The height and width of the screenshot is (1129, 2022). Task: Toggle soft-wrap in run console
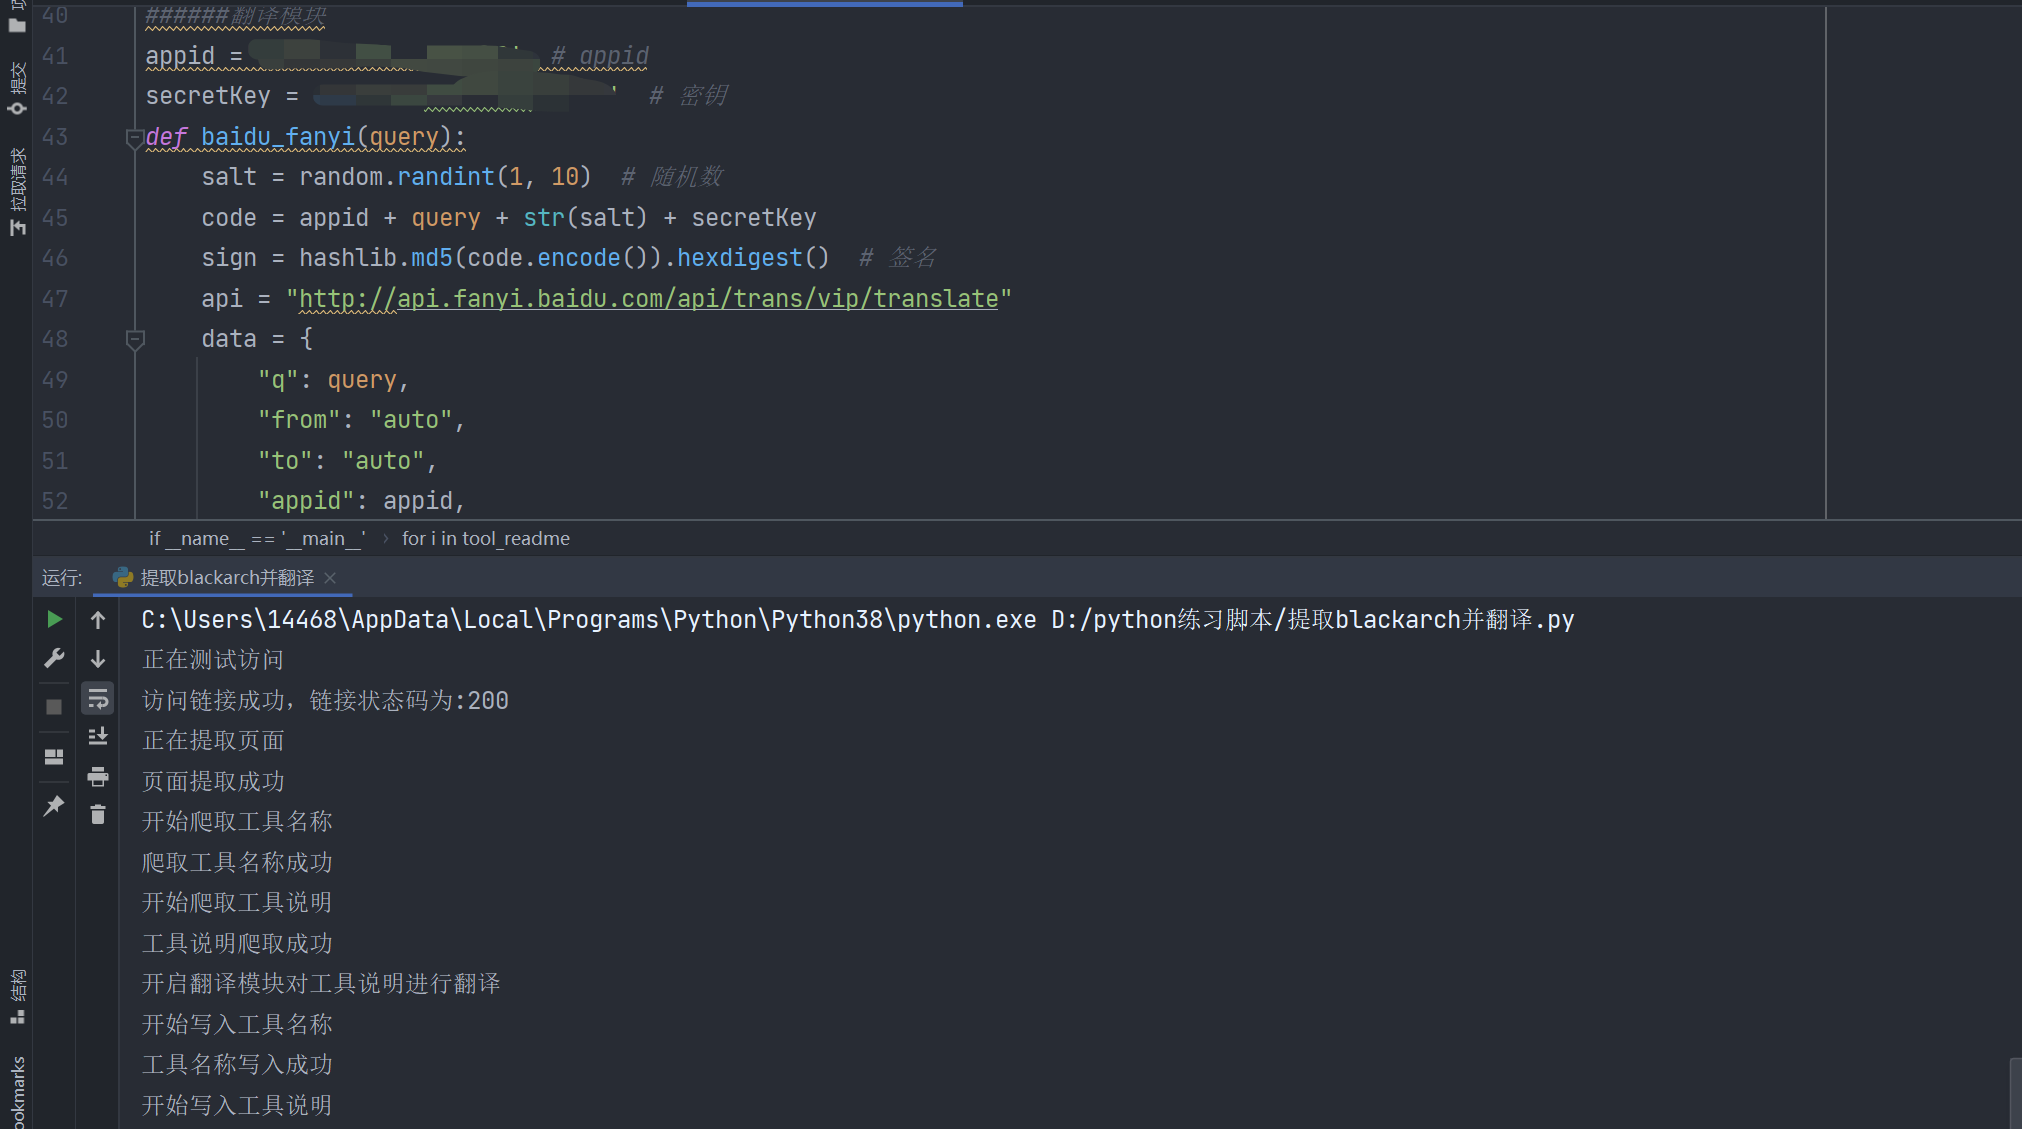98,698
